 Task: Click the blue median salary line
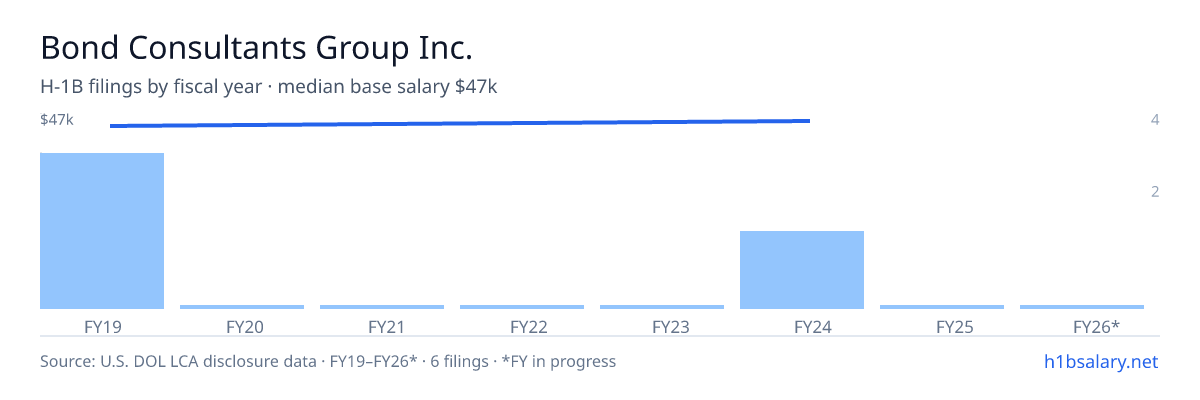(x=460, y=123)
